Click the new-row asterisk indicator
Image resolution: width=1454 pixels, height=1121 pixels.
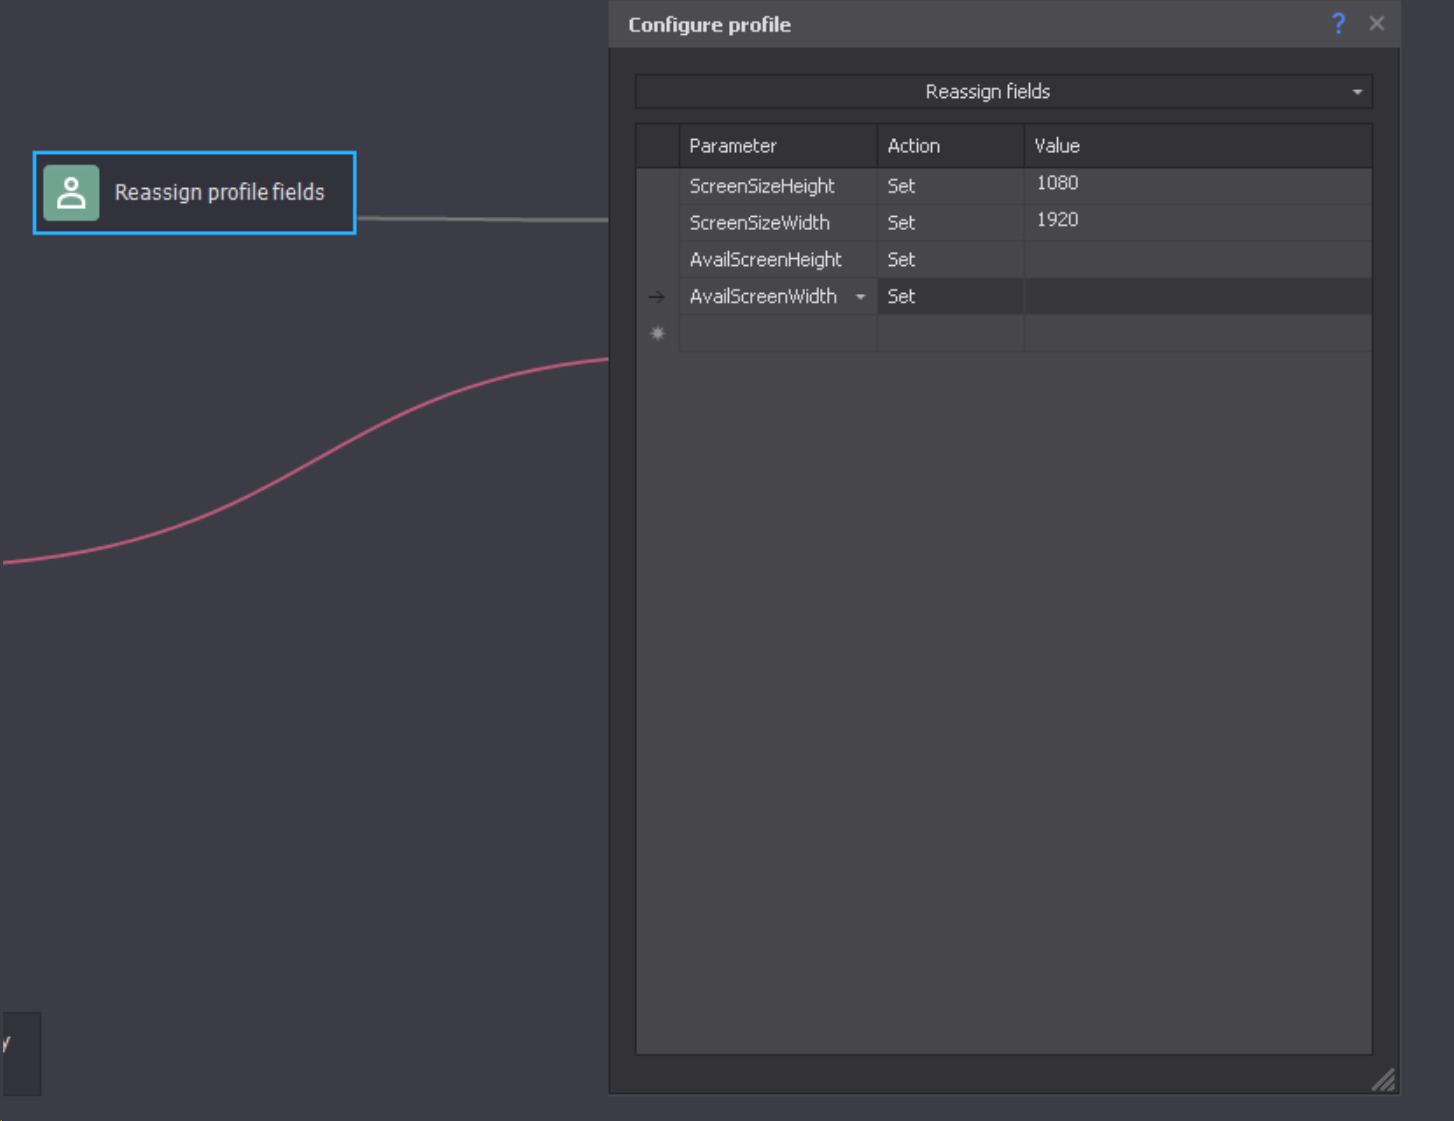coord(657,333)
